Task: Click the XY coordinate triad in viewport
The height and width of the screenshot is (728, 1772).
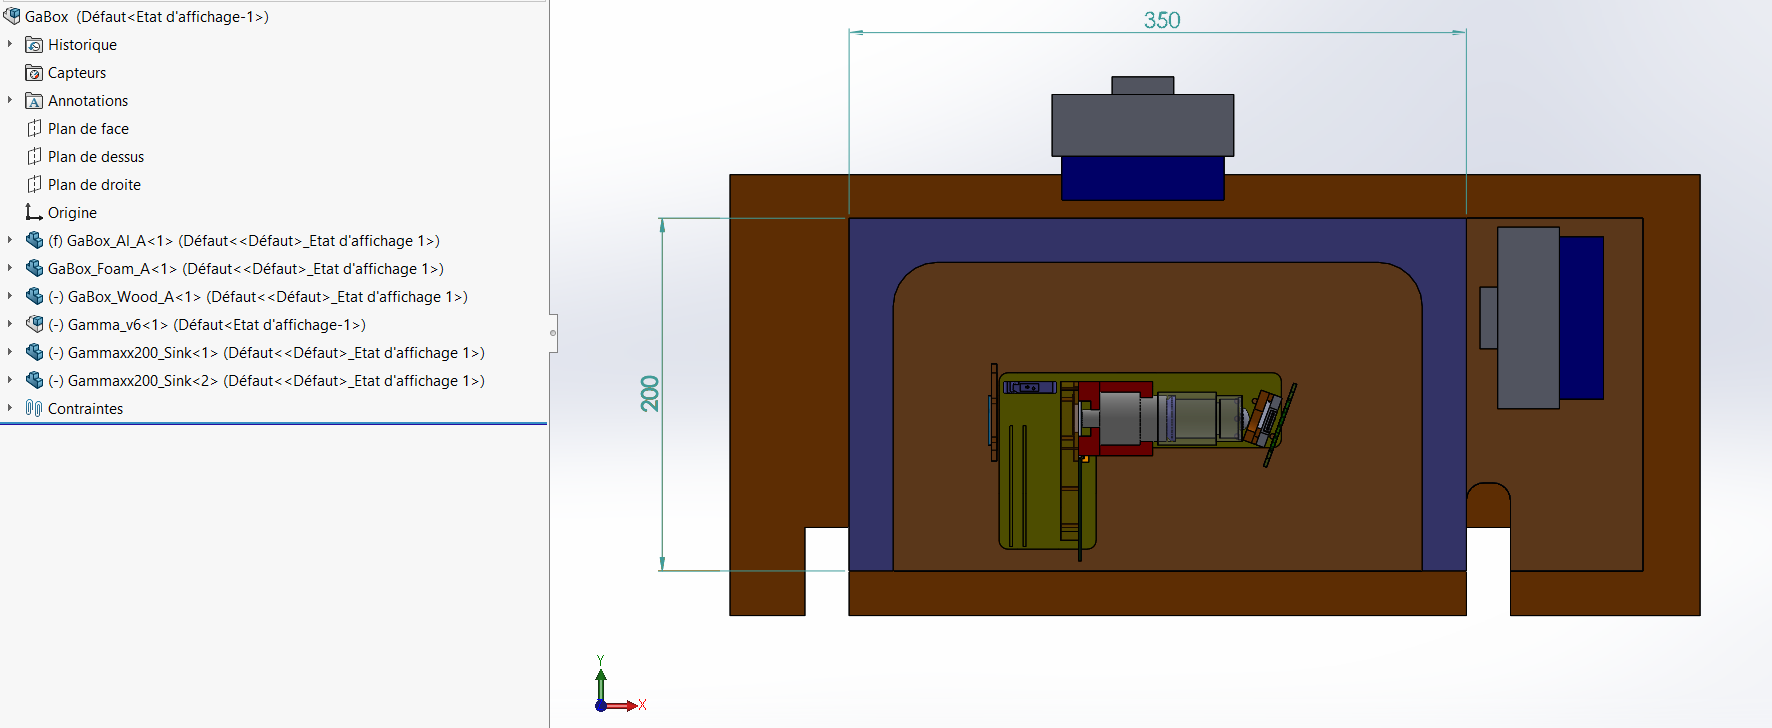Action: 620,685
